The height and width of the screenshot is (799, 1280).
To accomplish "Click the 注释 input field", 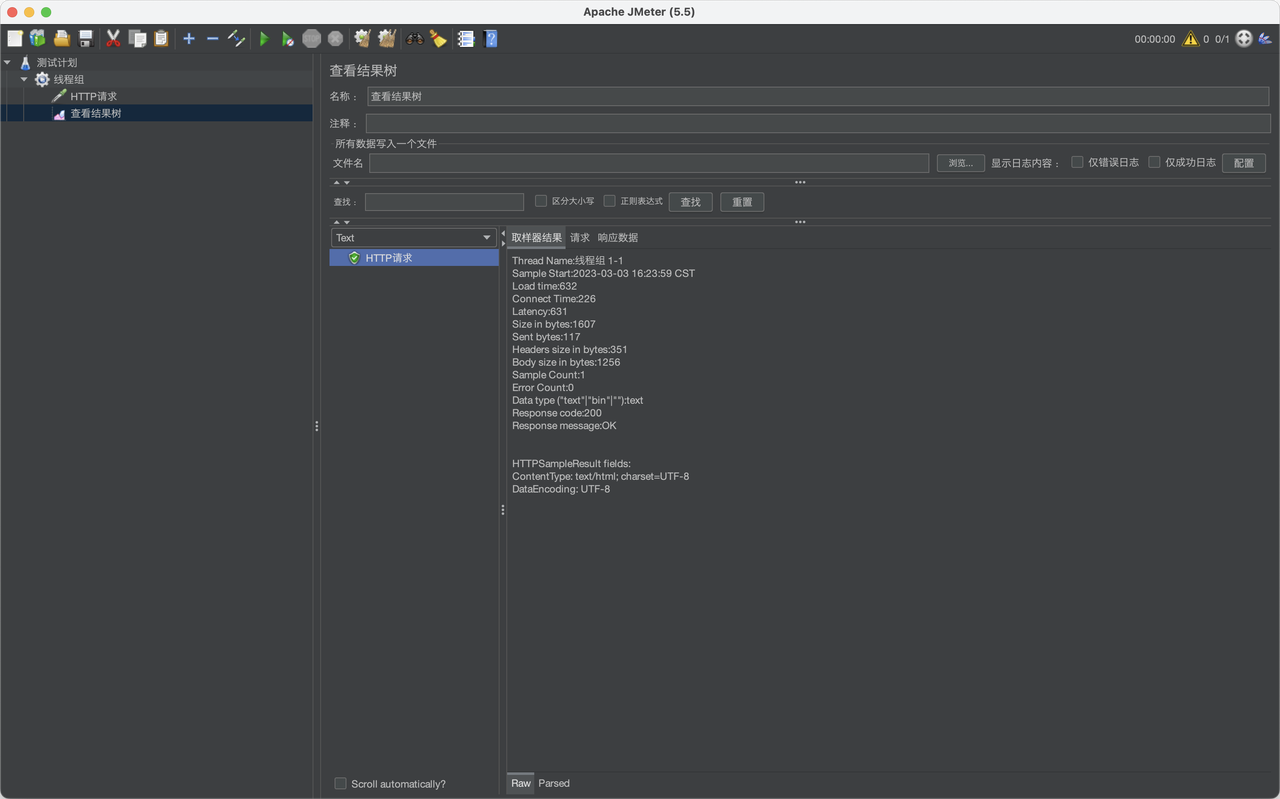I will click(x=818, y=124).
